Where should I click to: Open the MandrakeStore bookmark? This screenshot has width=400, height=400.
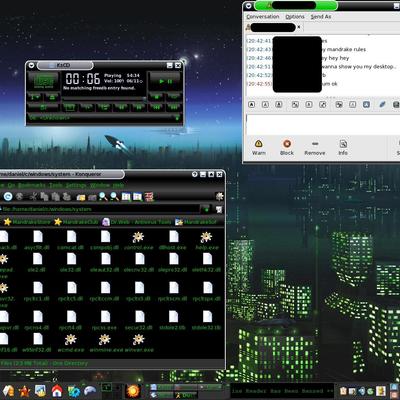click(27, 222)
